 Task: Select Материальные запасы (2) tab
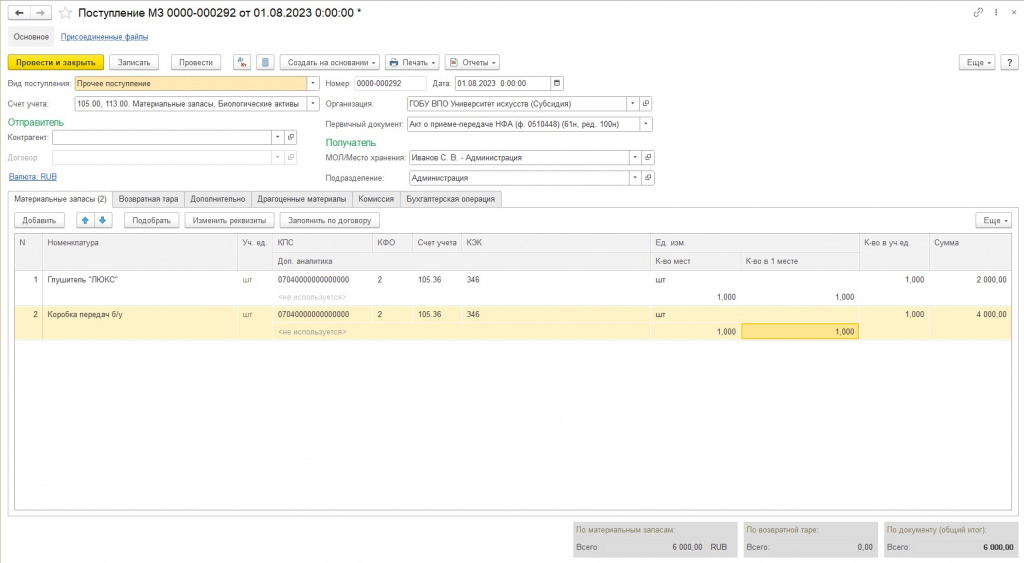click(60, 199)
